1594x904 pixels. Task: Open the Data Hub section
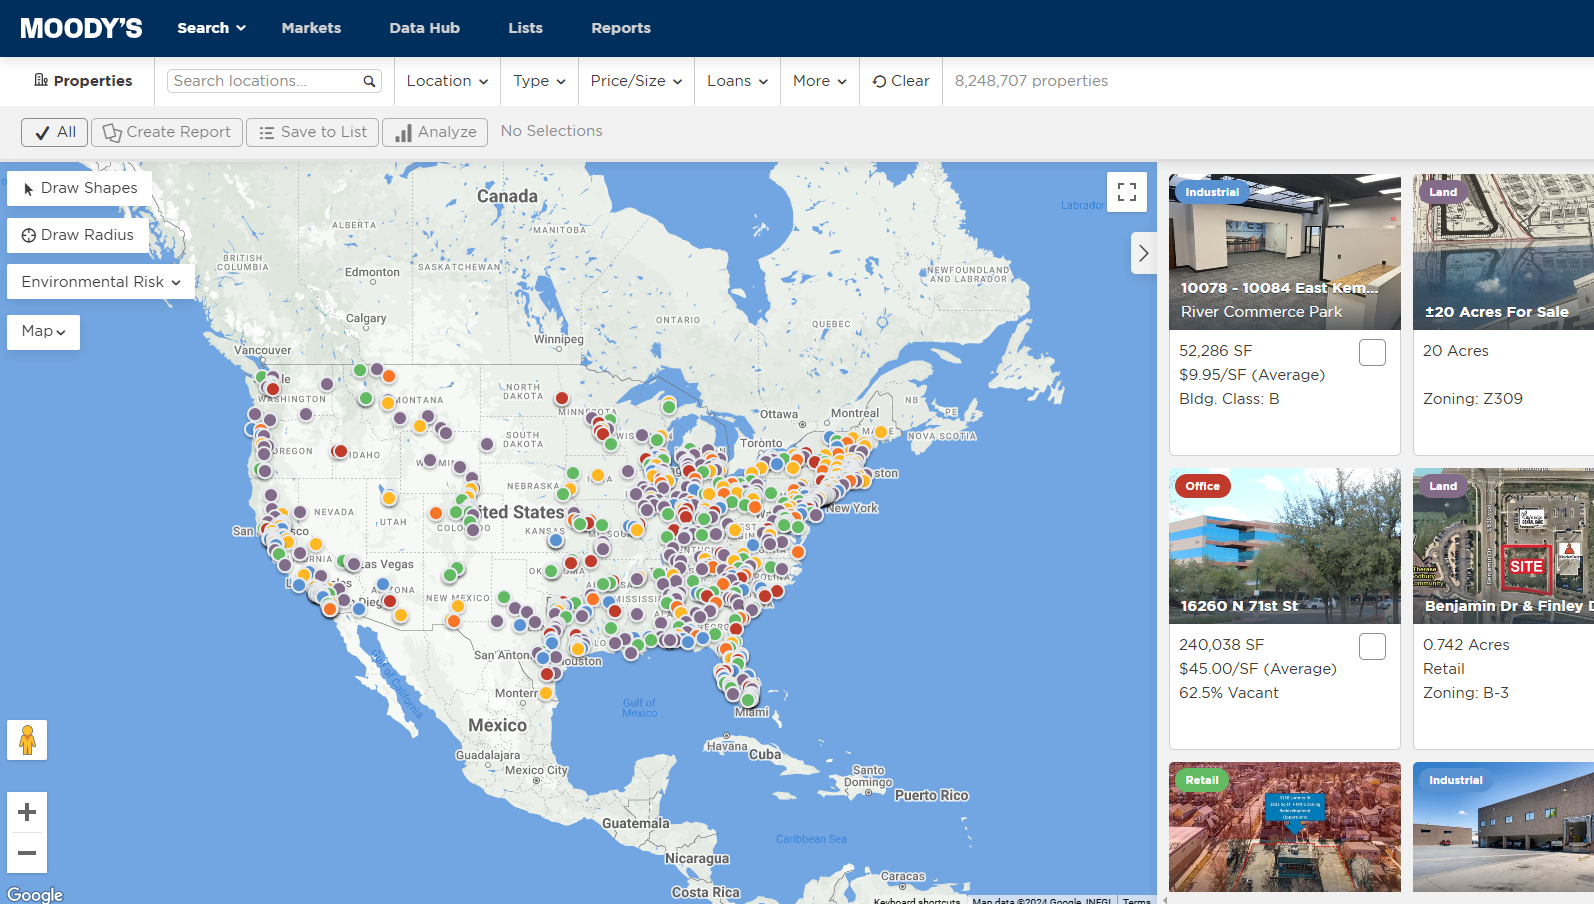424,28
